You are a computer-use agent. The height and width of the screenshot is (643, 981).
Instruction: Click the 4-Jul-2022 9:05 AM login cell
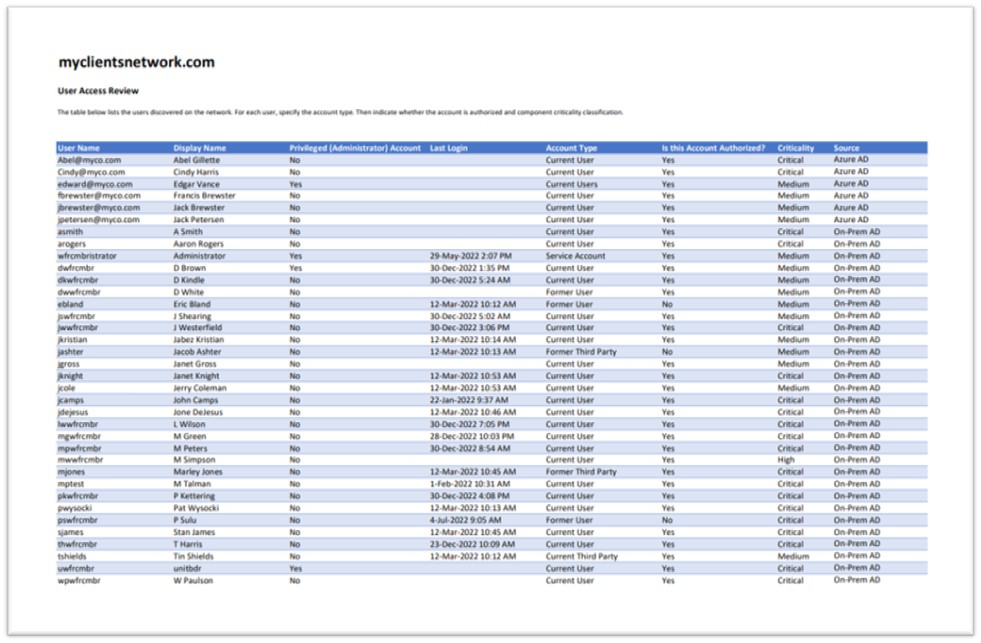(466, 520)
